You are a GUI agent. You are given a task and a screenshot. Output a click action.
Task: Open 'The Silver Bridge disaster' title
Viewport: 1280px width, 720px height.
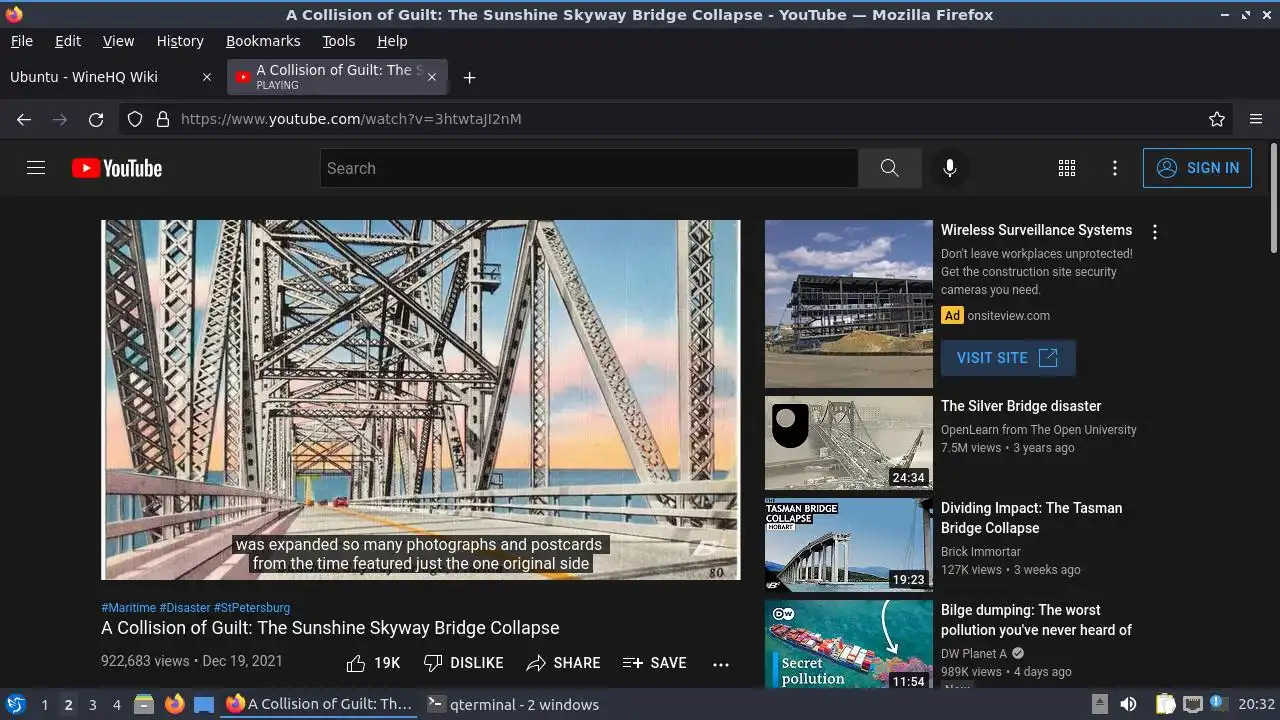(x=1021, y=406)
